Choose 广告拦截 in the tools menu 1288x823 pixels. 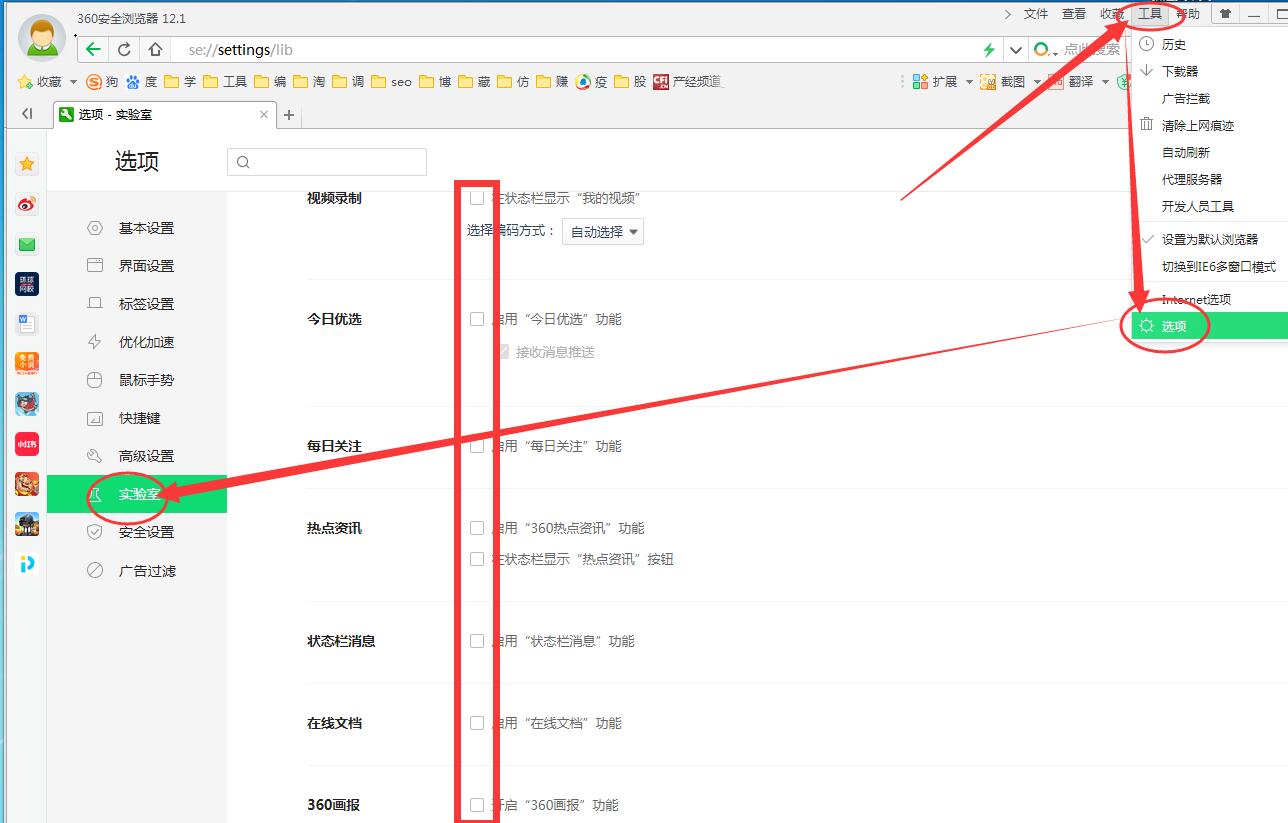tap(1210, 98)
